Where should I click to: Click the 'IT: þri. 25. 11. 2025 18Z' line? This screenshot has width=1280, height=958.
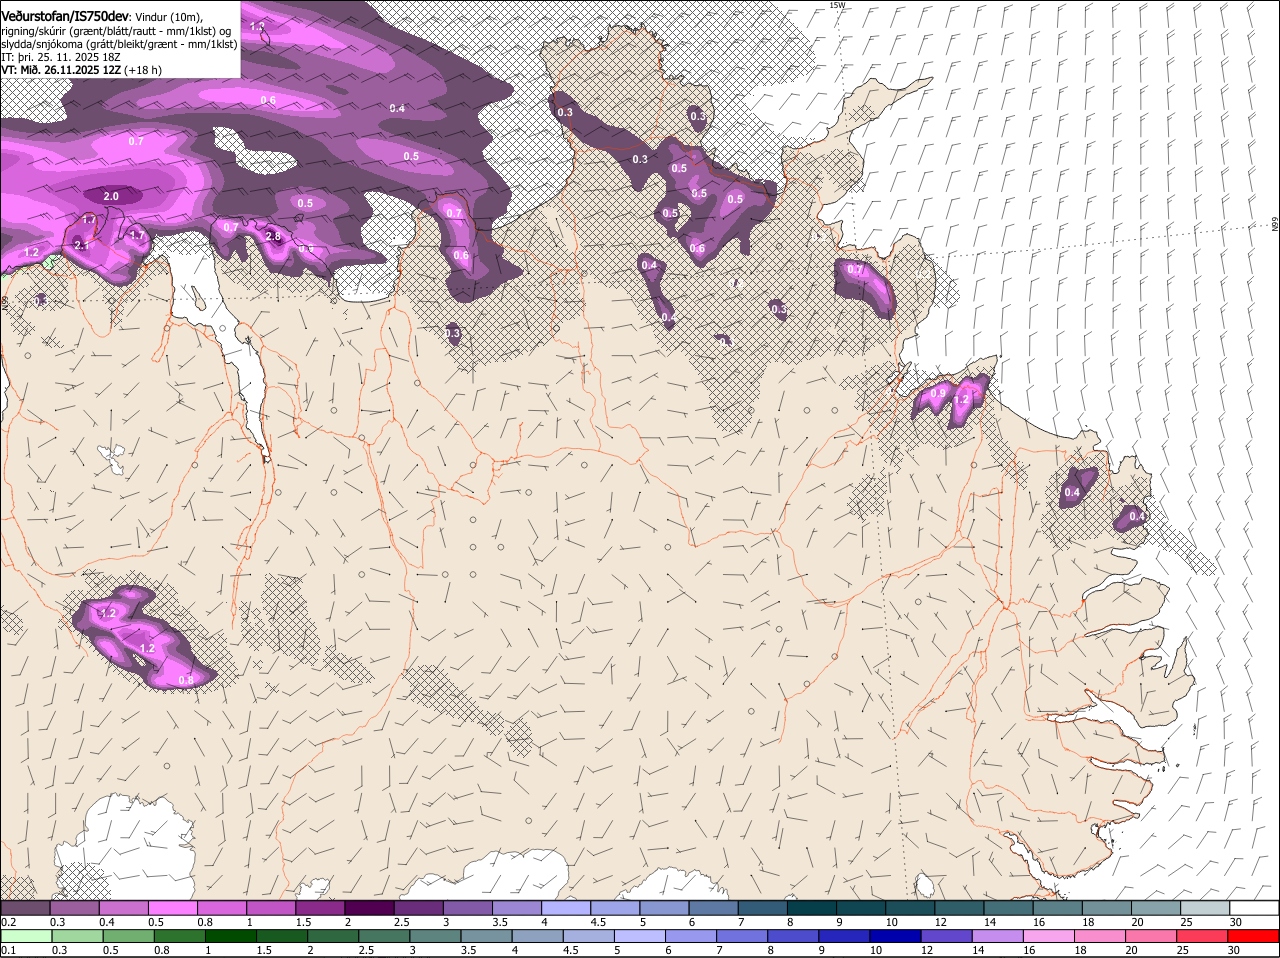click(x=61, y=57)
